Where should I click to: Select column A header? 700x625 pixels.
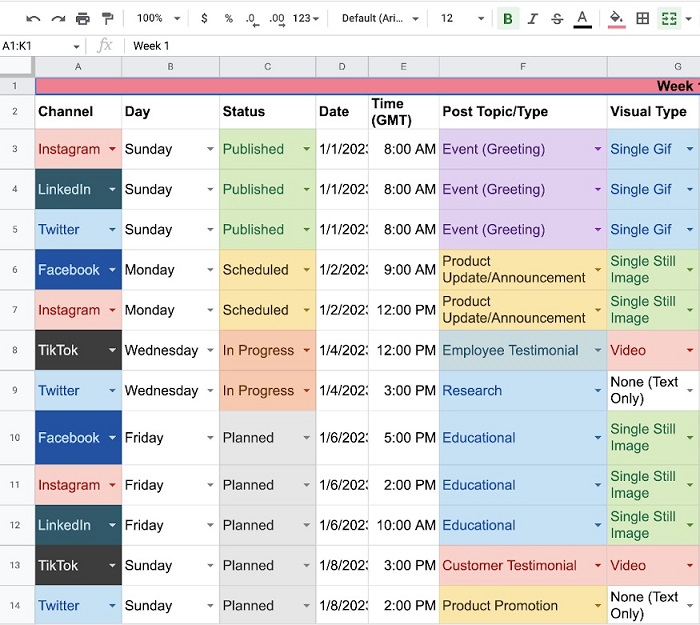pos(78,67)
